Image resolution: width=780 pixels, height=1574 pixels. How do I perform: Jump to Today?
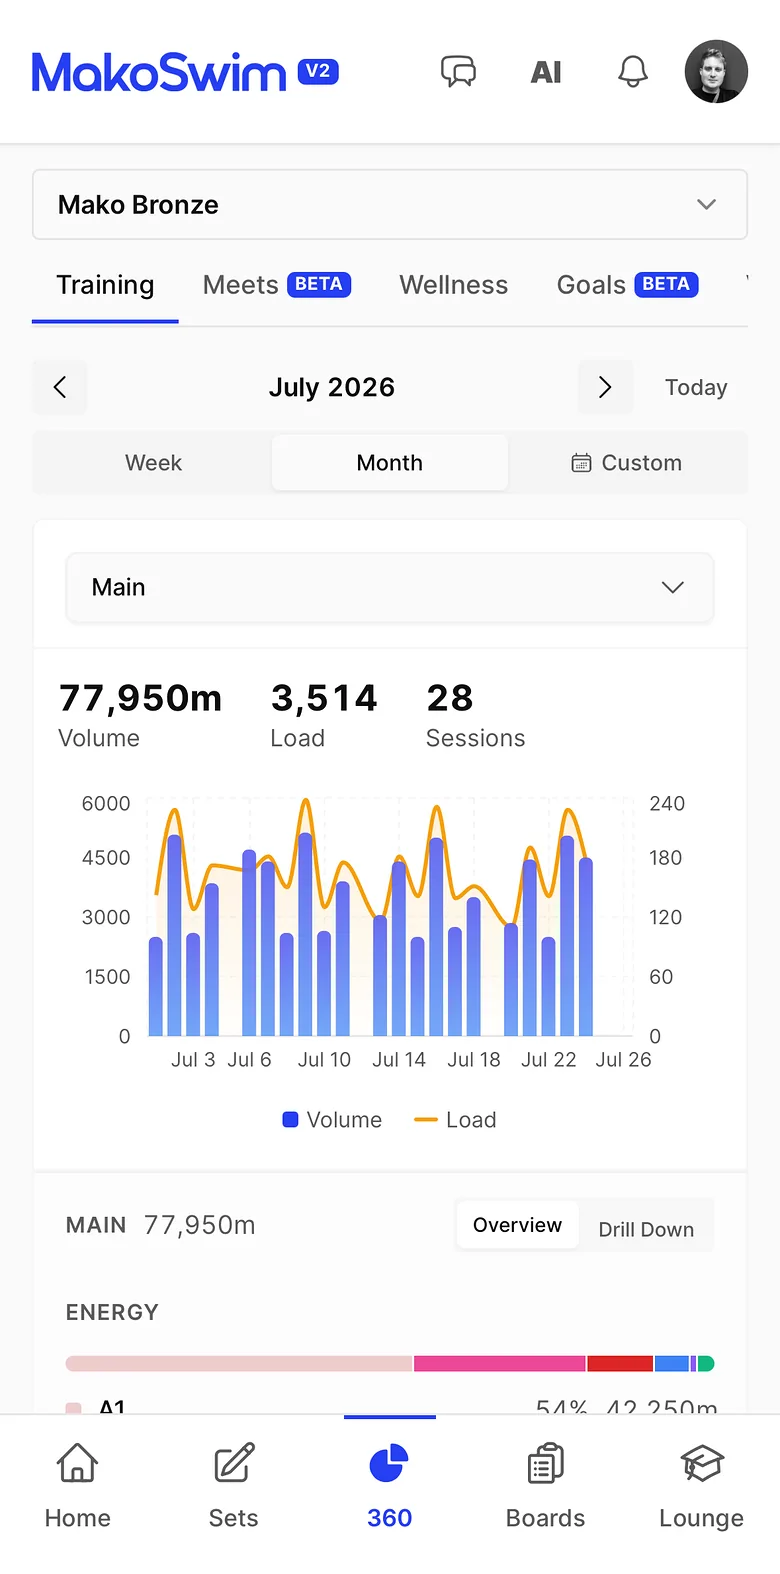(x=696, y=387)
